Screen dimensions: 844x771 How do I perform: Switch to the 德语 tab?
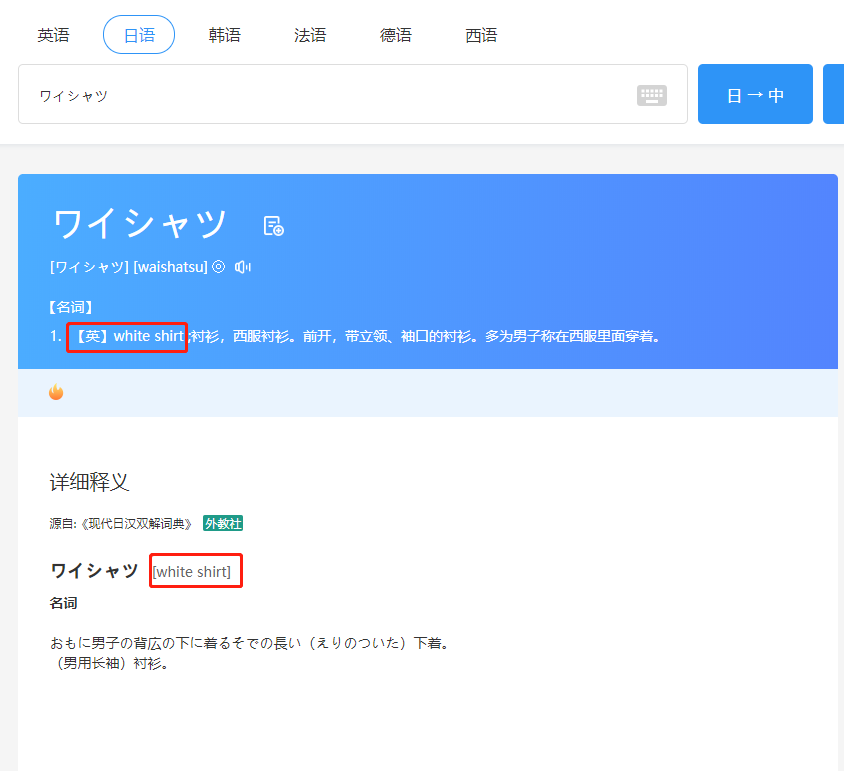click(x=396, y=35)
